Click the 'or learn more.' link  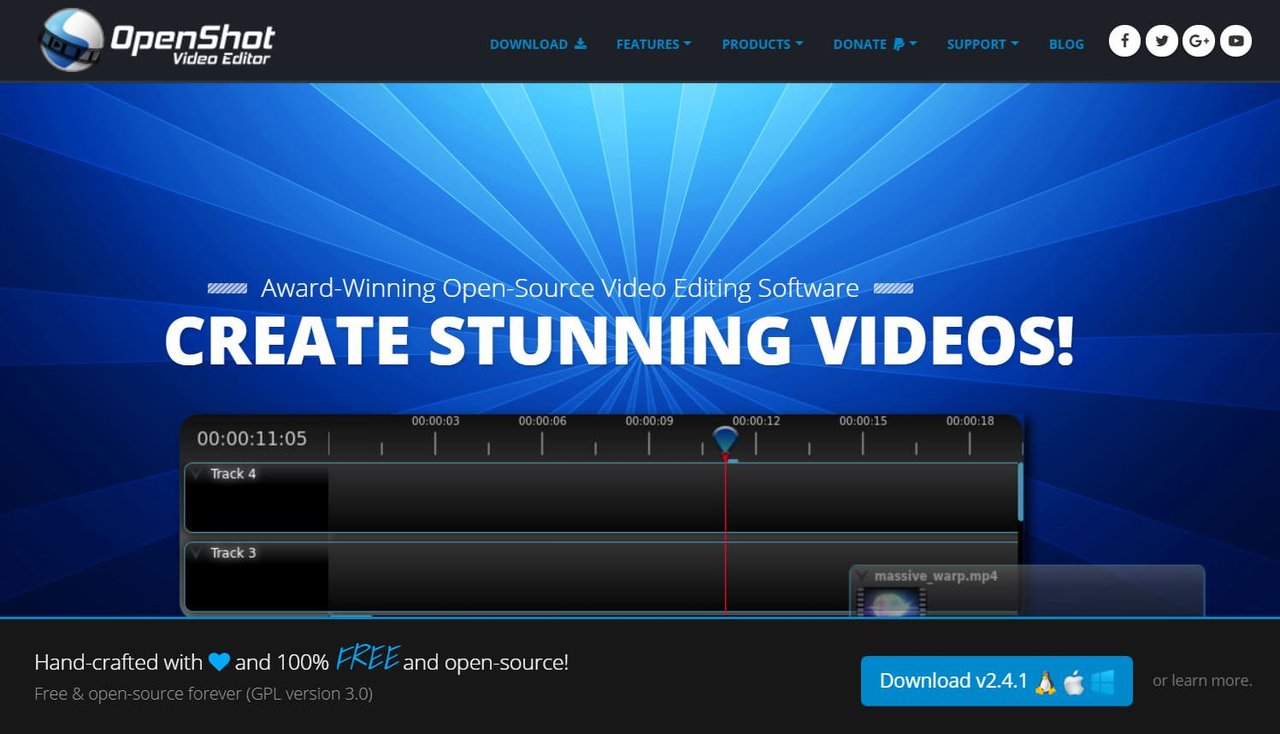(1202, 680)
